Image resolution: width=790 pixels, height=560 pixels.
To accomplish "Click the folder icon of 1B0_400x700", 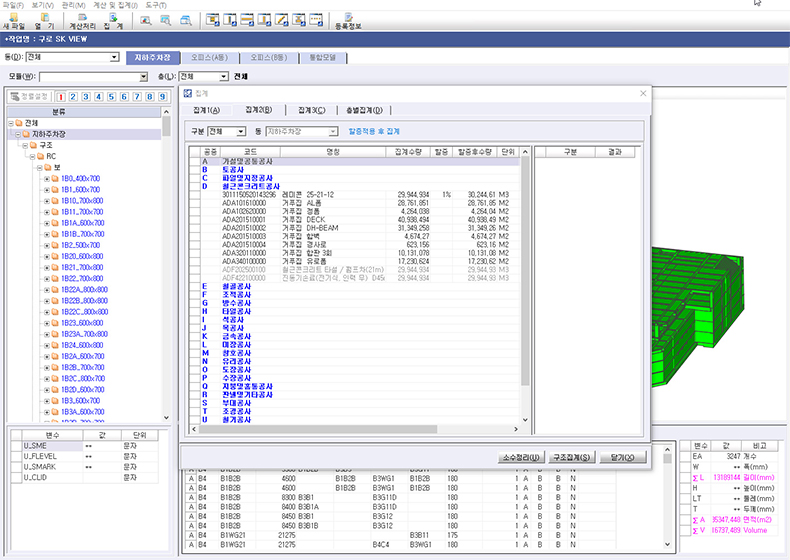I will tap(55, 179).
